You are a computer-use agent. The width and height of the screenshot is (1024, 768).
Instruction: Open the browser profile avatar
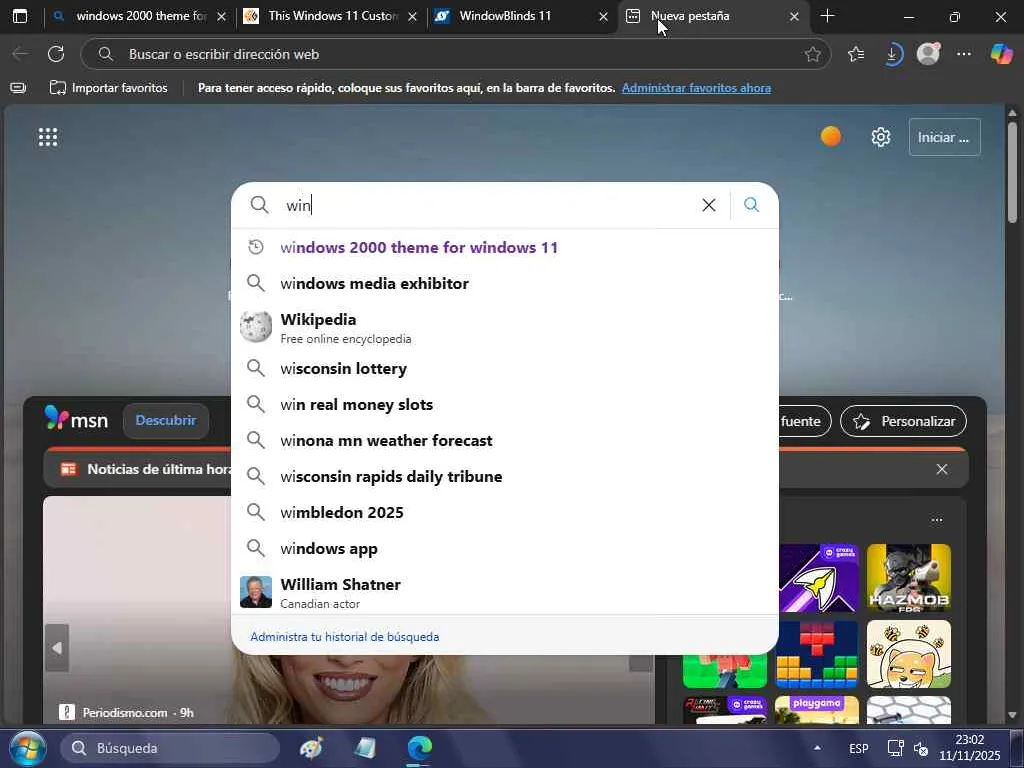[928, 54]
